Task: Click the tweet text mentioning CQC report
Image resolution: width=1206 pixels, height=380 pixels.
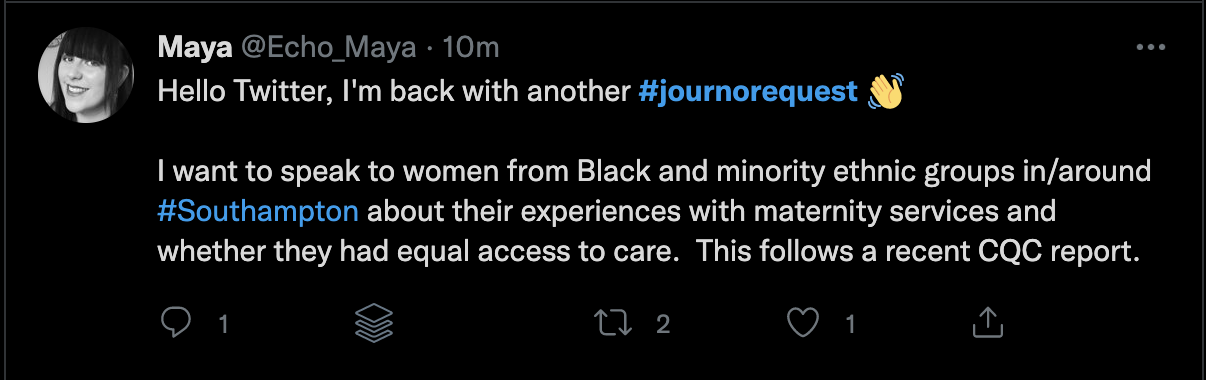Action: tap(918, 251)
